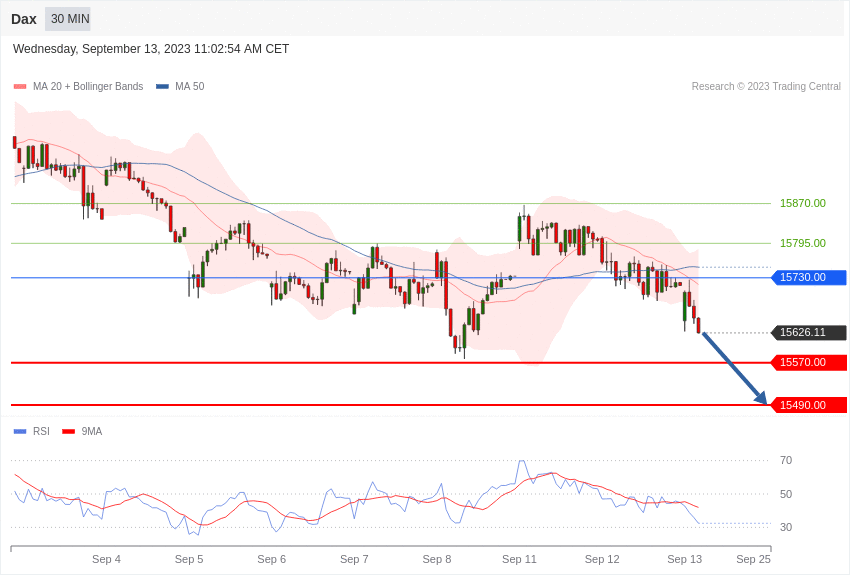Click the 15870.00 resistance level label
850x576 pixels.
point(803,203)
